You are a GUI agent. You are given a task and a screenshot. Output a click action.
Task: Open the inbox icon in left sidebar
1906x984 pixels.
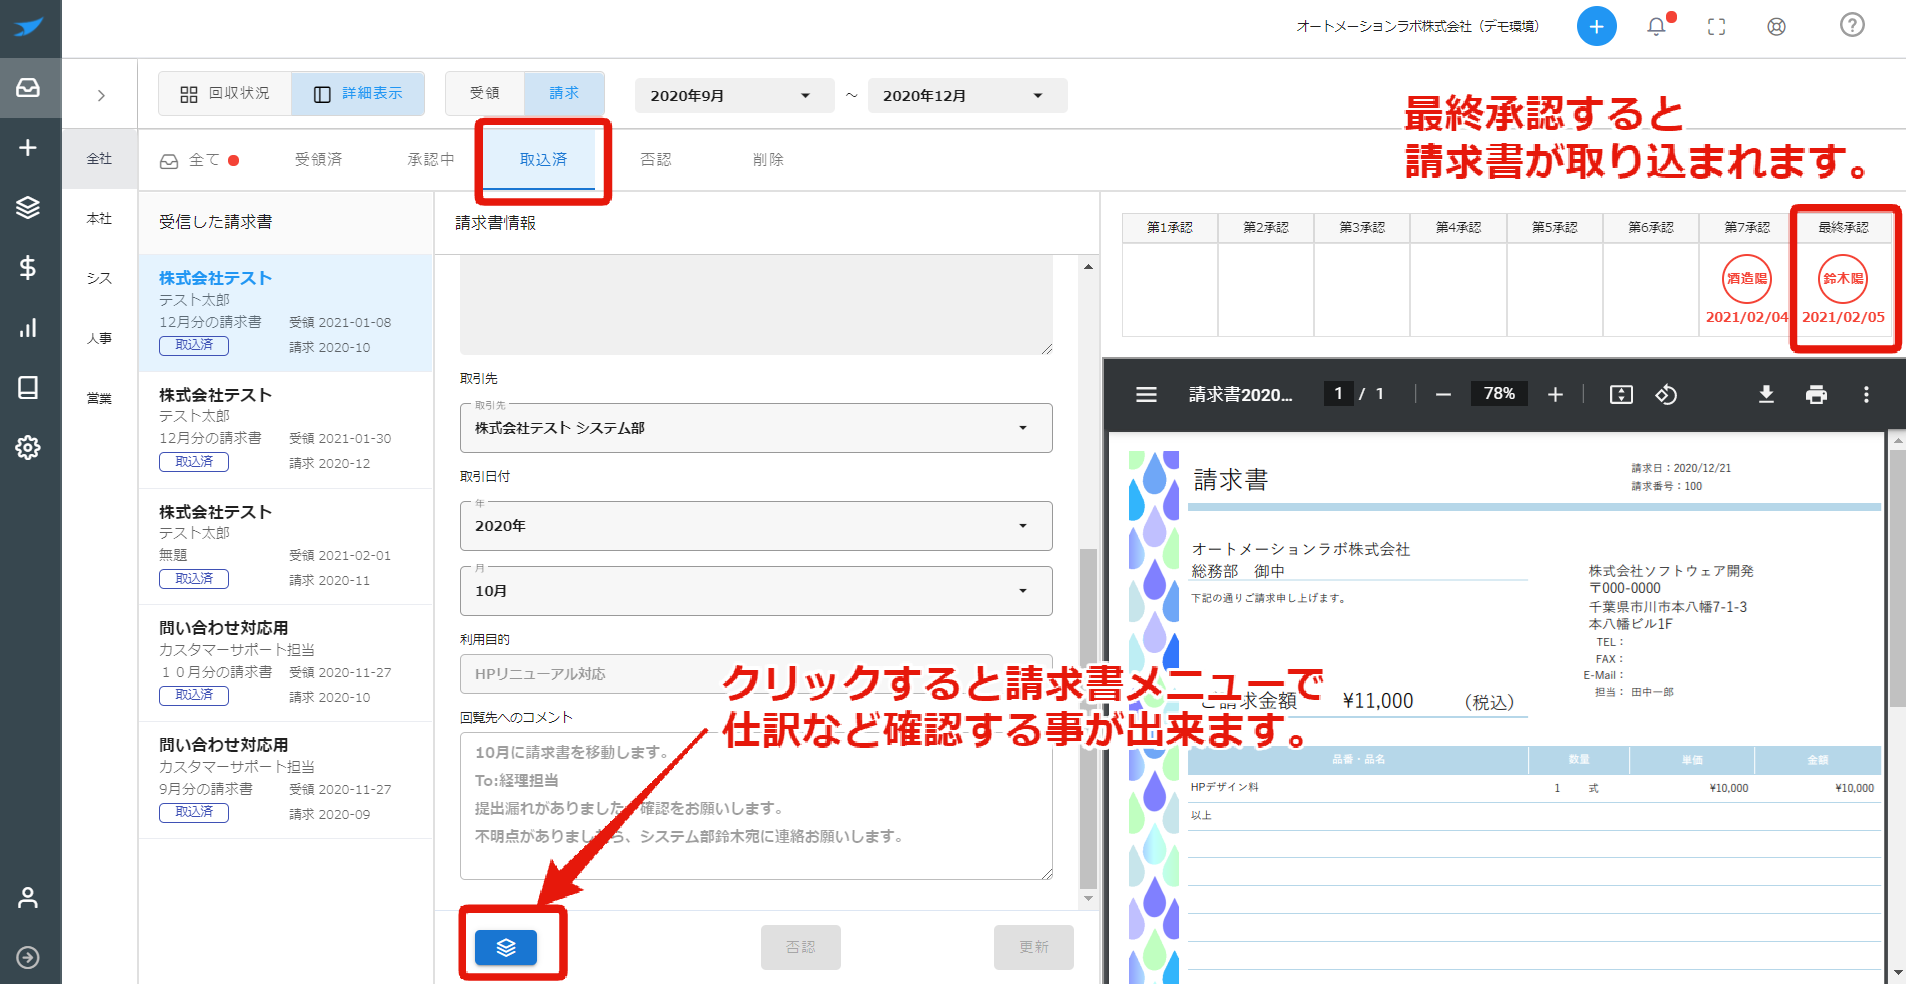28,88
